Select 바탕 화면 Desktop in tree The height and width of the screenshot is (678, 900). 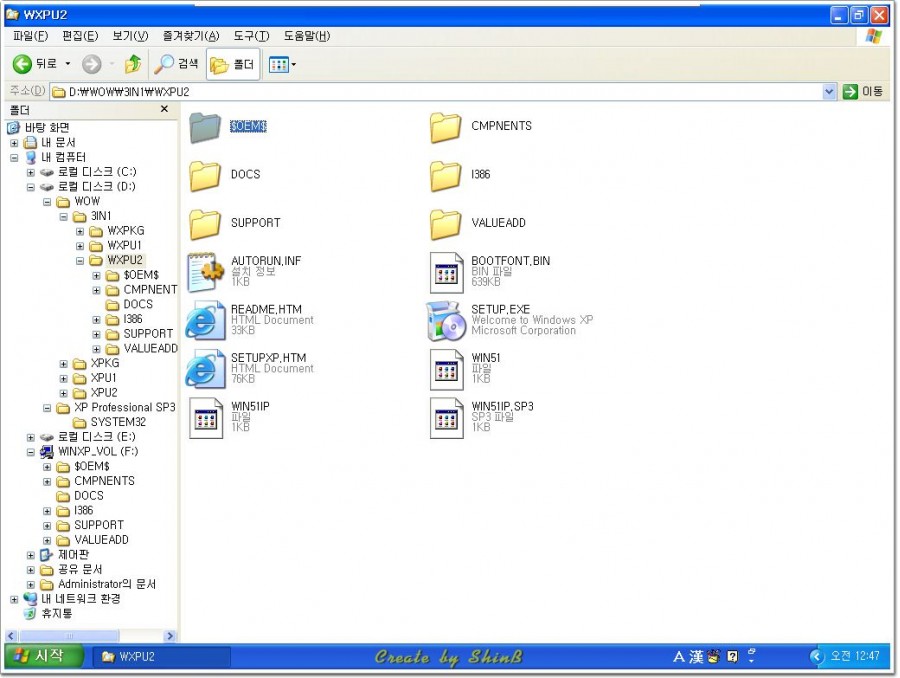[47, 128]
